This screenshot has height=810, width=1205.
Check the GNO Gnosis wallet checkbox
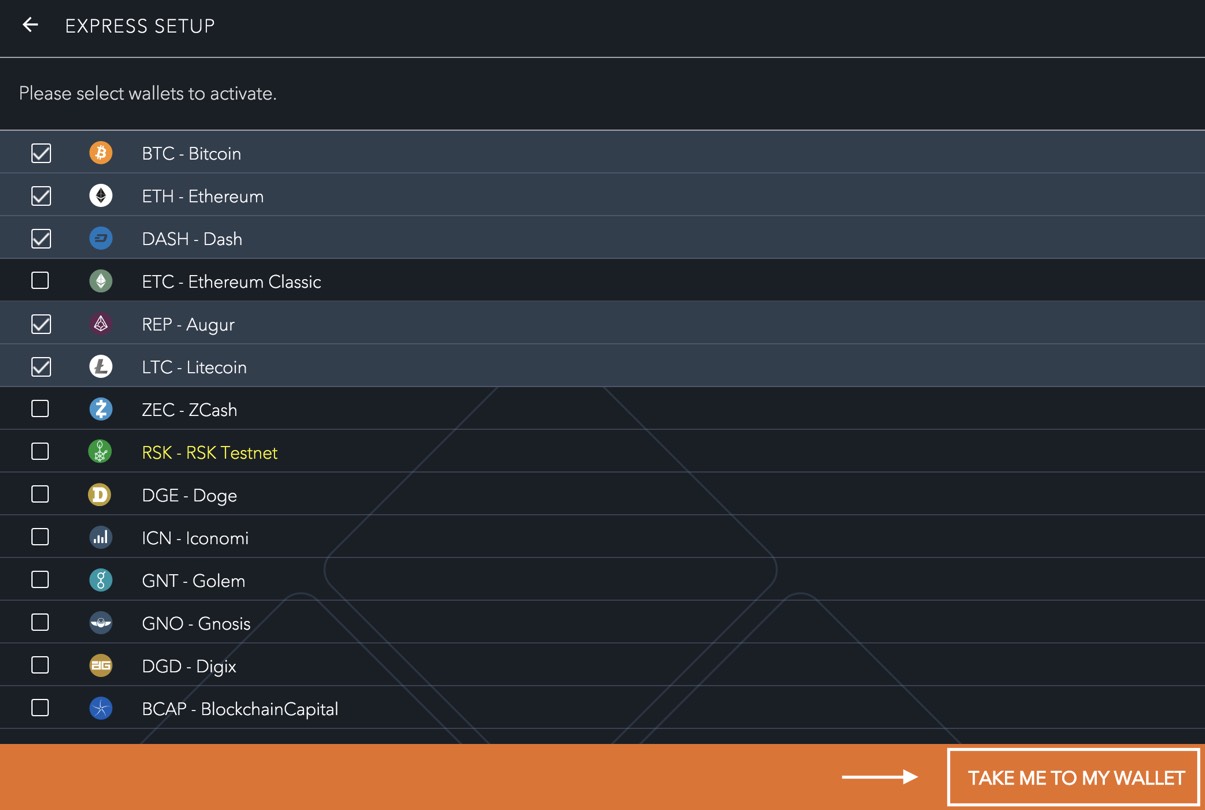(x=40, y=622)
